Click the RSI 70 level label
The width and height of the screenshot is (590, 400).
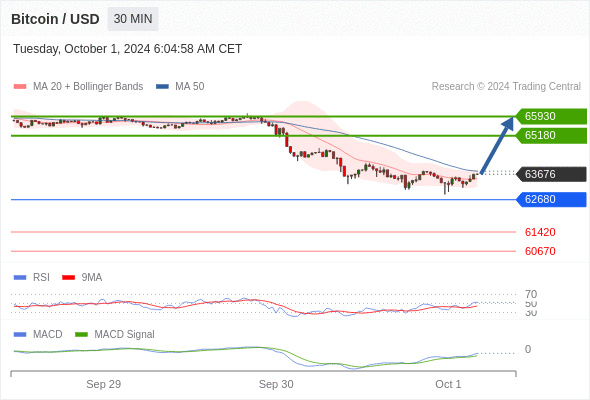click(531, 294)
